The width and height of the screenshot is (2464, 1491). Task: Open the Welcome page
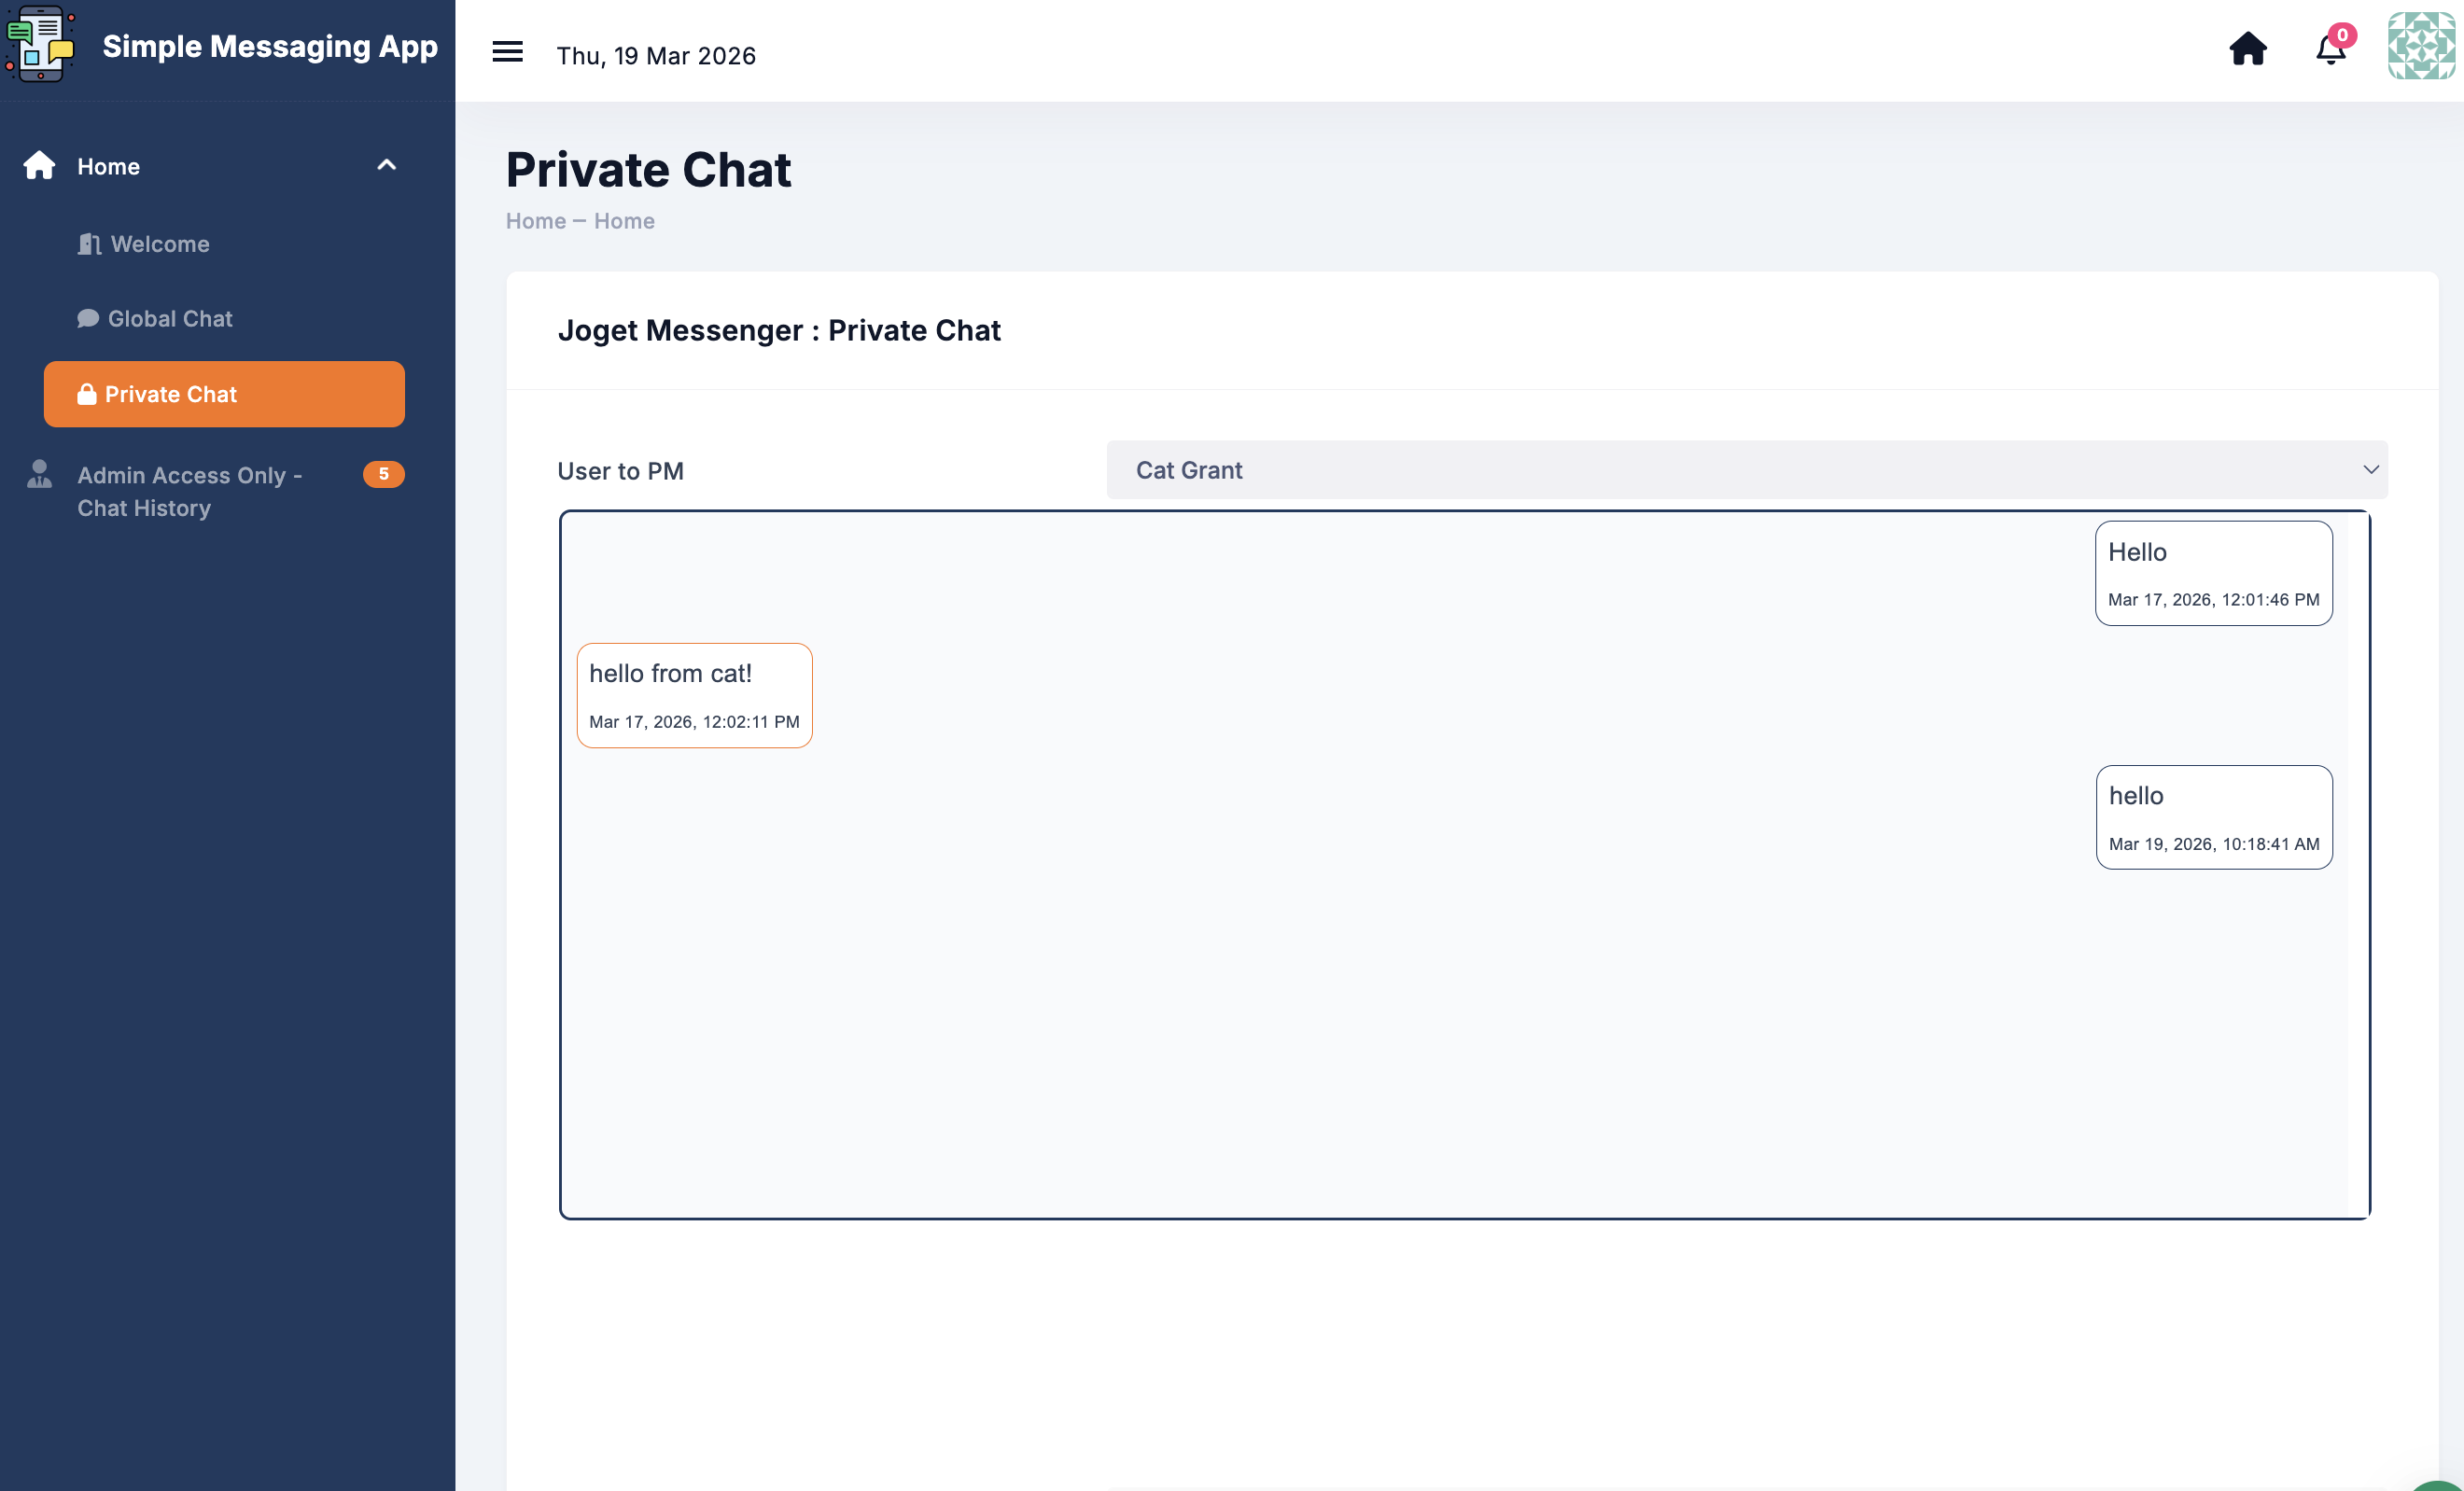[x=160, y=244]
